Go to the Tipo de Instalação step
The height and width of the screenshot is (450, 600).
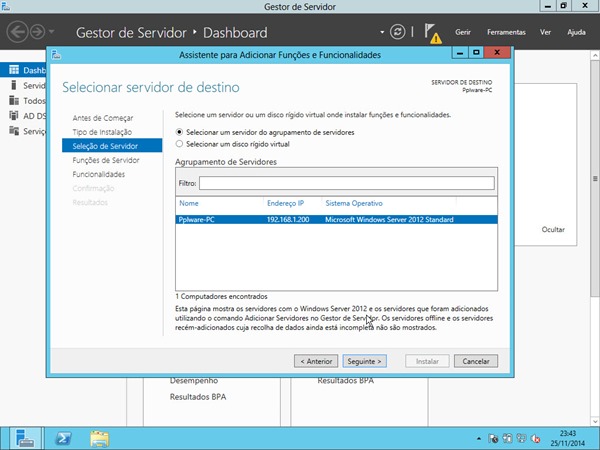[102, 132]
